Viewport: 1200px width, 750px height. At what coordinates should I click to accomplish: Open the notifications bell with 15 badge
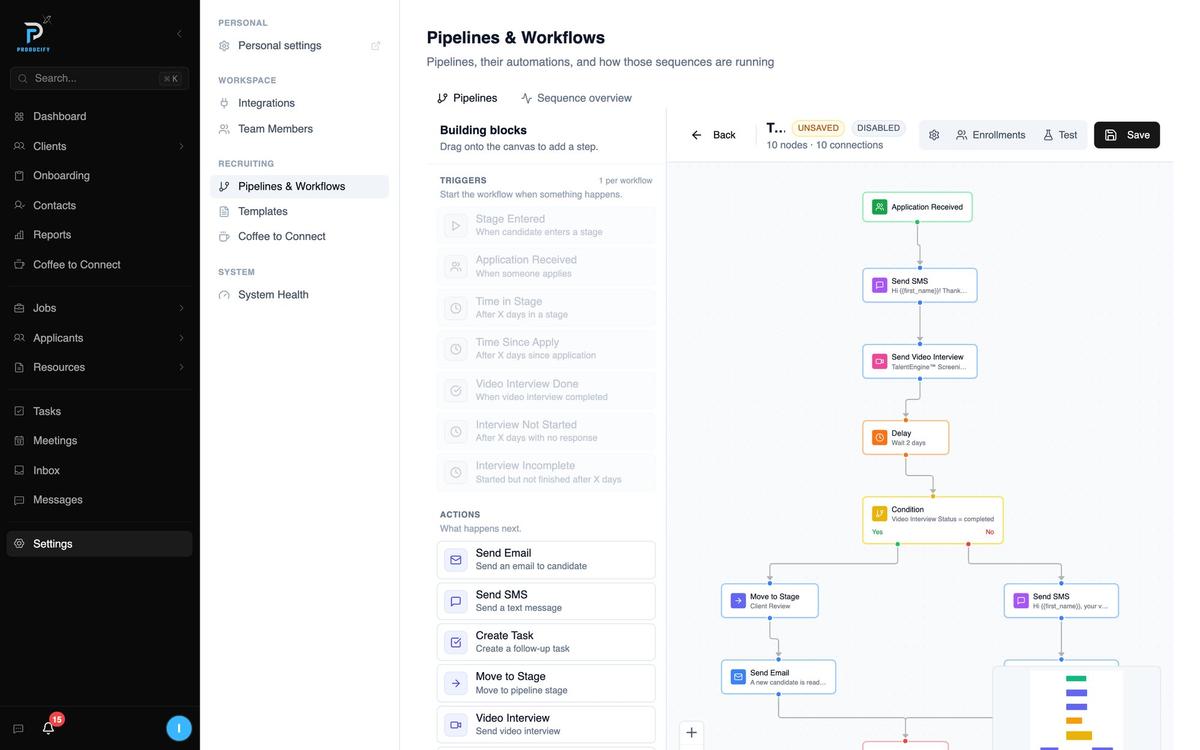(48, 728)
